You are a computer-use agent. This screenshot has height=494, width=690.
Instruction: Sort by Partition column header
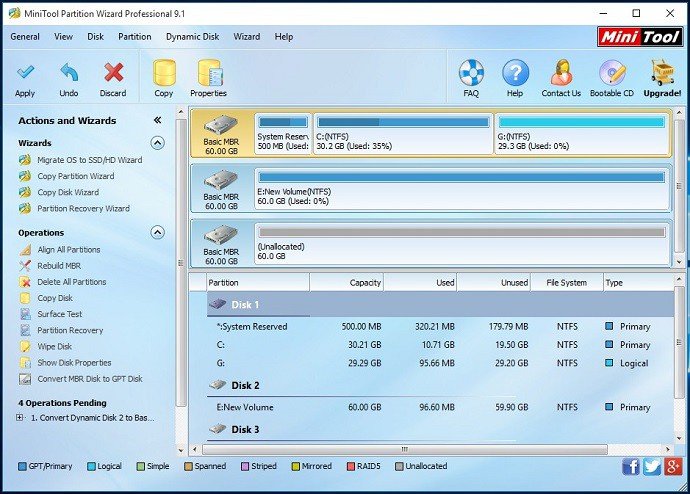coord(258,282)
